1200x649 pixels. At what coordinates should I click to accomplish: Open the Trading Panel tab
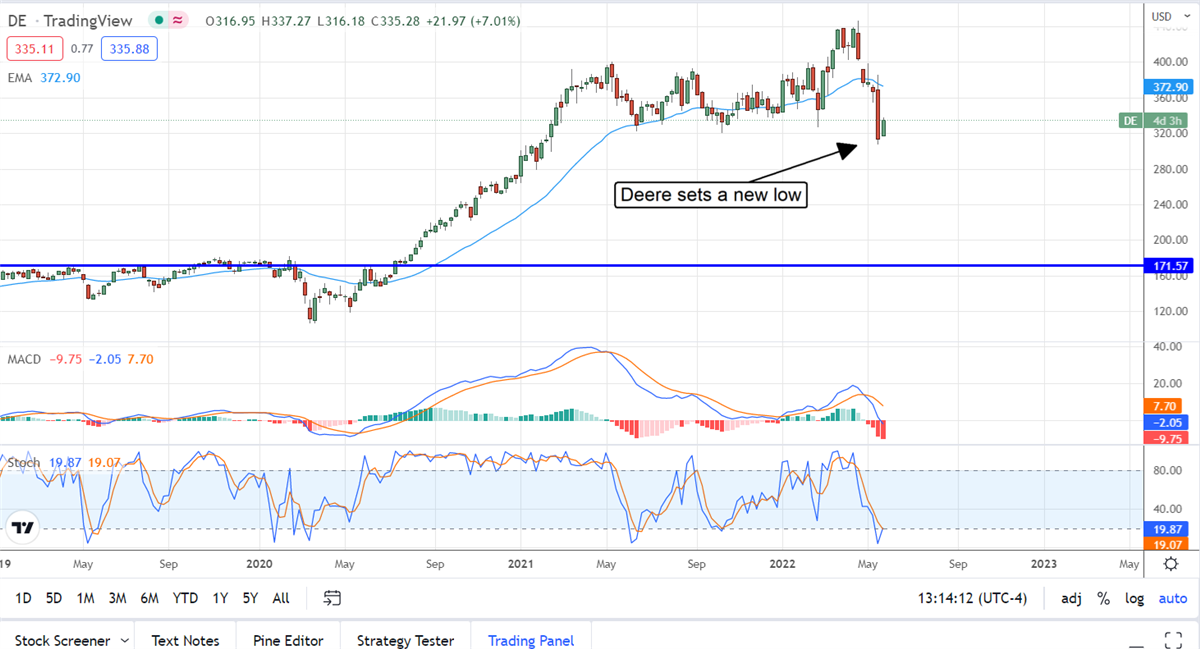coord(531,640)
